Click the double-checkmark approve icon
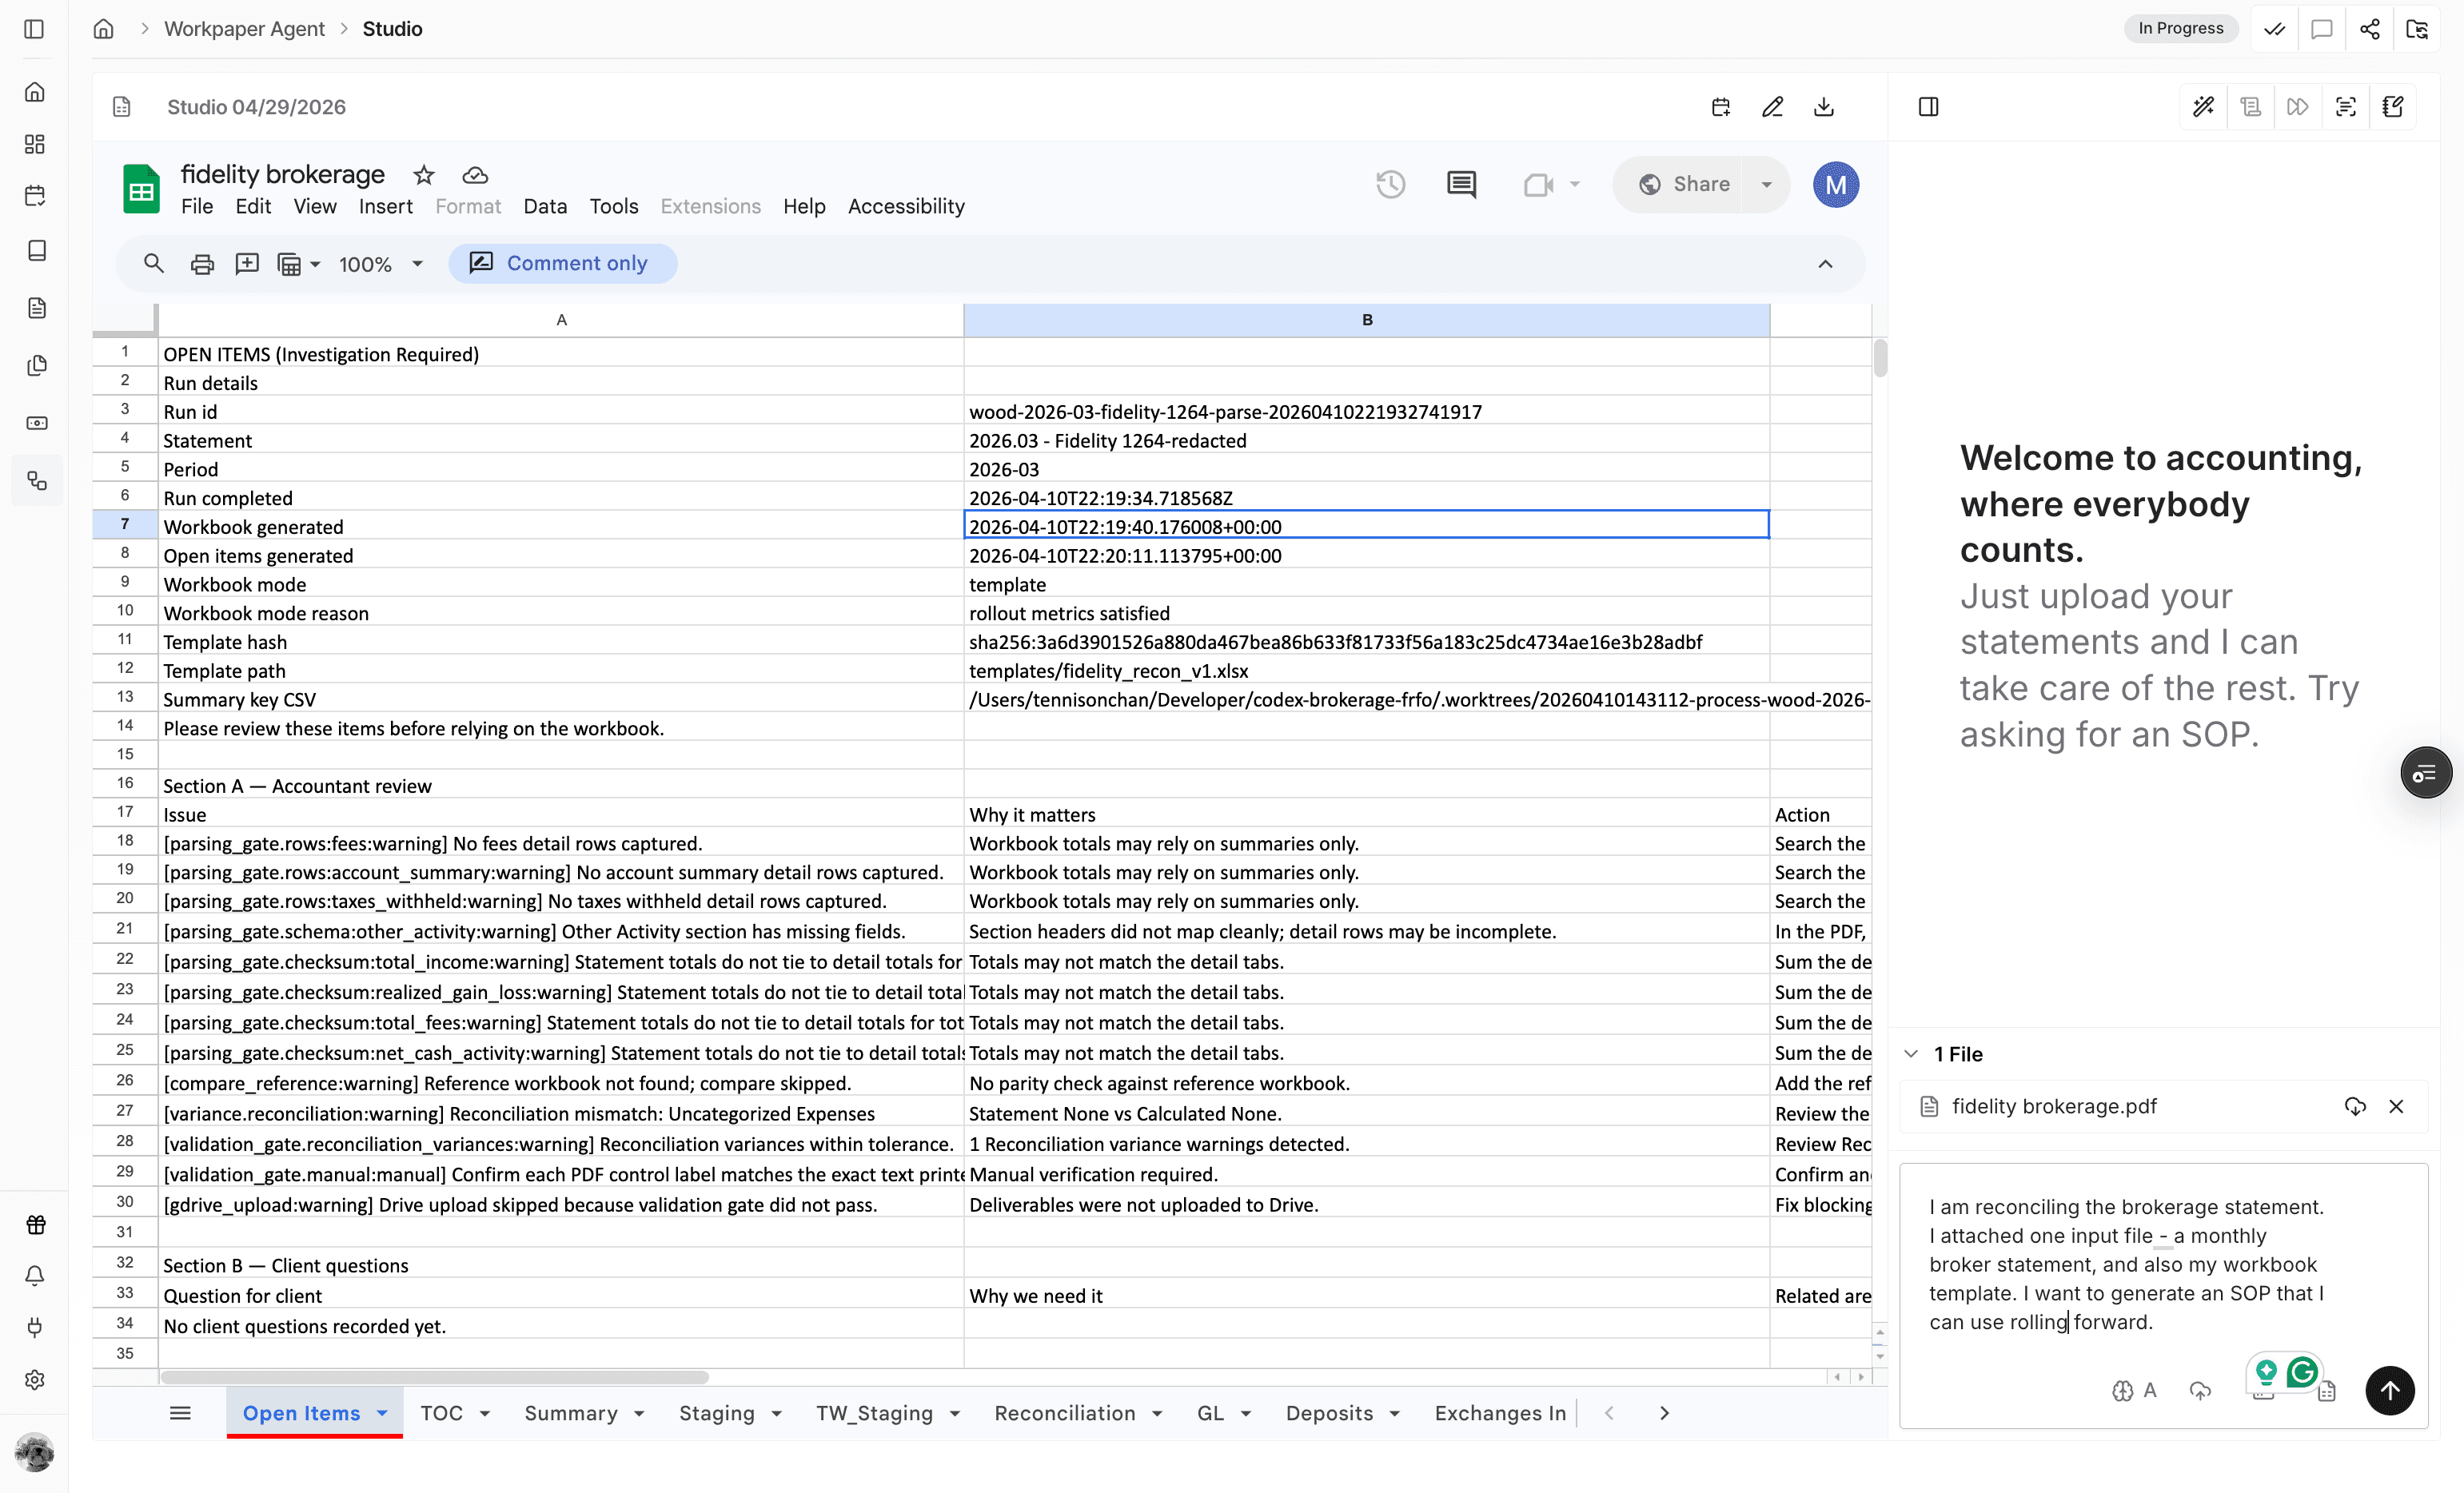This screenshot has width=2464, height=1493. click(2274, 29)
